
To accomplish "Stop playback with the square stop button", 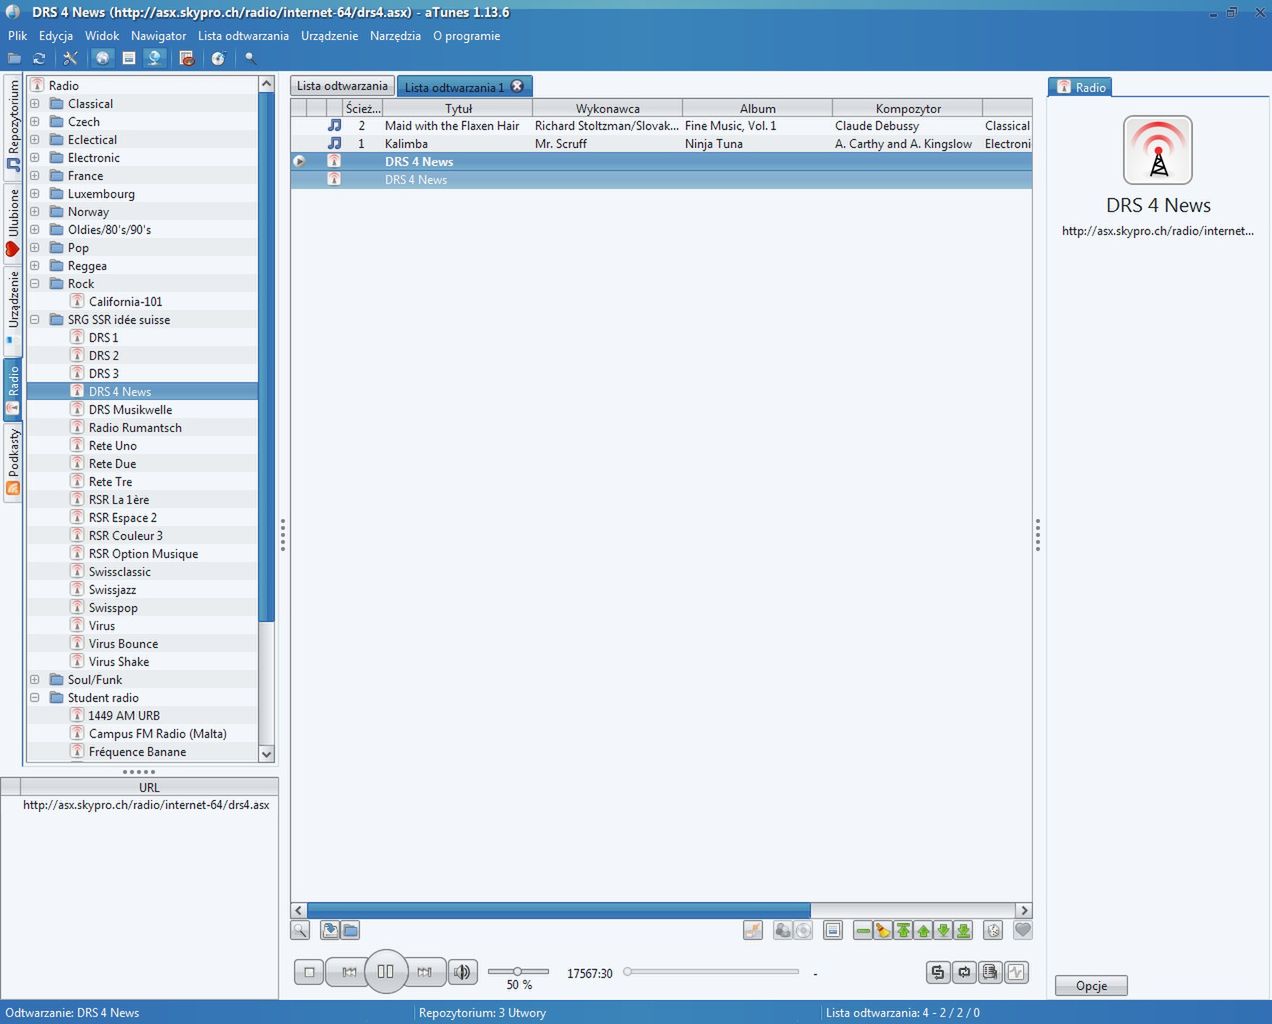I will 309,972.
